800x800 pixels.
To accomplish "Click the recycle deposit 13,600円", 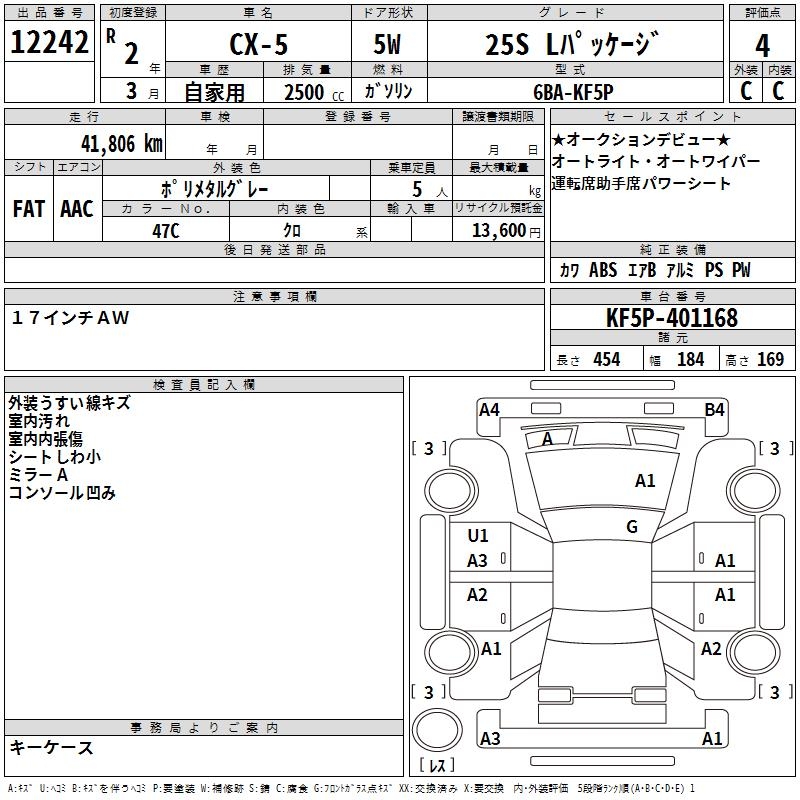I will coord(506,231).
